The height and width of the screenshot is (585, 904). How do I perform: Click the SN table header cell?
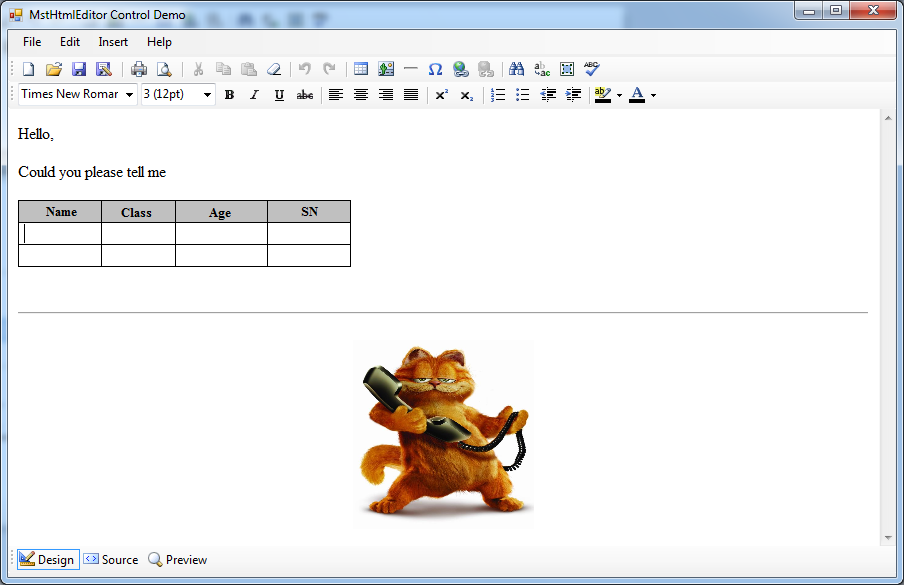tap(309, 212)
